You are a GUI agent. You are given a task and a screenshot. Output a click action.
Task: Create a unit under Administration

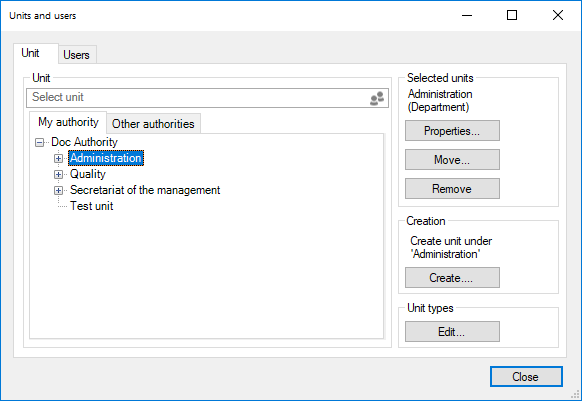[452, 278]
